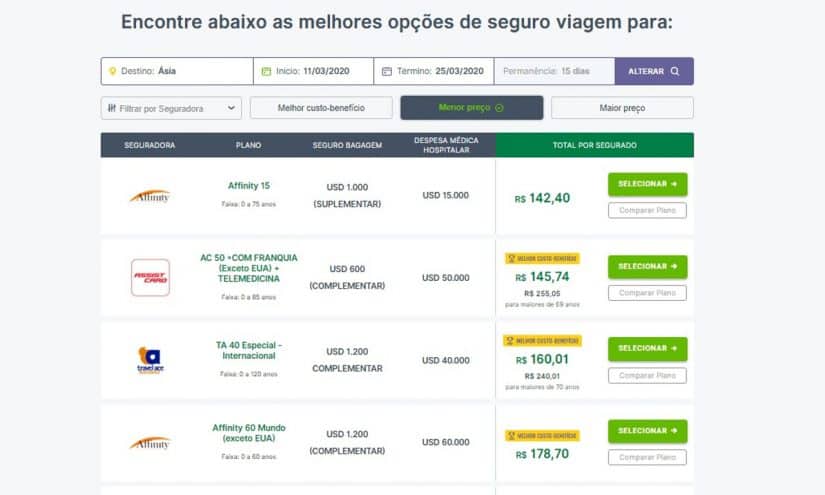Screen dimensions: 825x495
Task: Click the trophy badge above R$ 145,74
Action: (542, 258)
